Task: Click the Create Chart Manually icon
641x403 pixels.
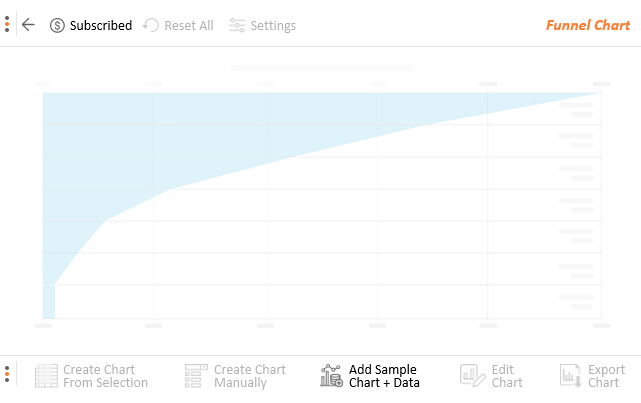Action: tap(196, 376)
